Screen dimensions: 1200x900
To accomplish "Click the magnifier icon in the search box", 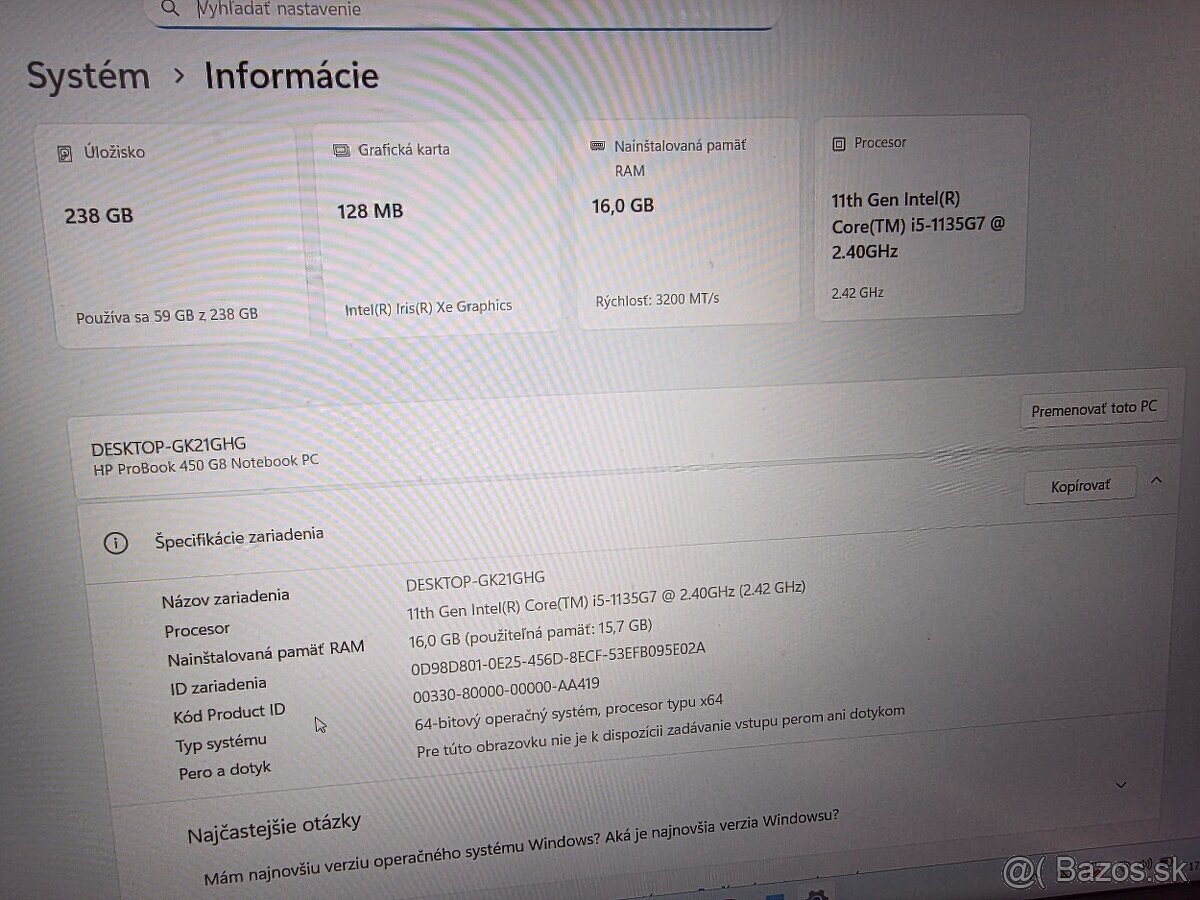I will pos(170,8).
